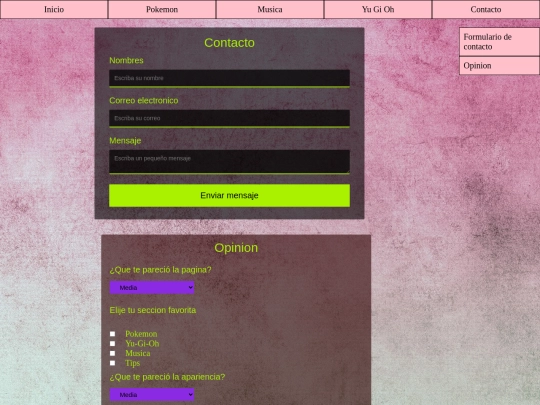The height and width of the screenshot is (405, 540).
Task: Jump to Formulario de contacto link
Action: click(499, 42)
